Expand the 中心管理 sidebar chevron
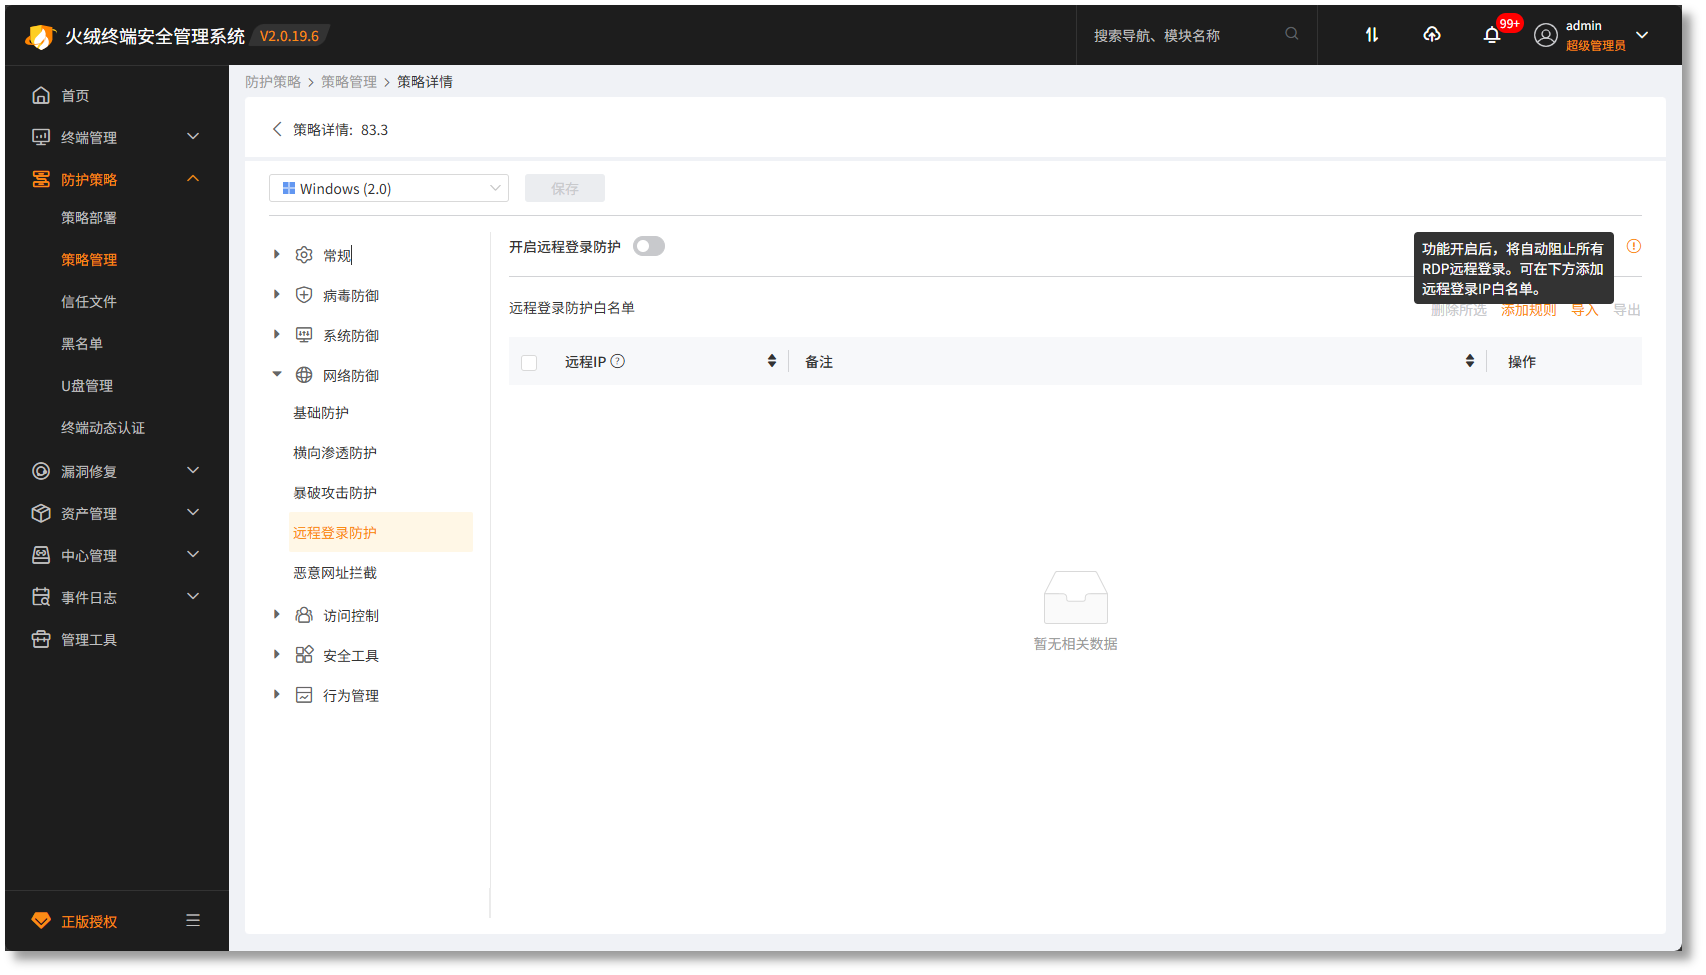Image resolution: width=1706 pixels, height=975 pixels. tap(193, 554)
